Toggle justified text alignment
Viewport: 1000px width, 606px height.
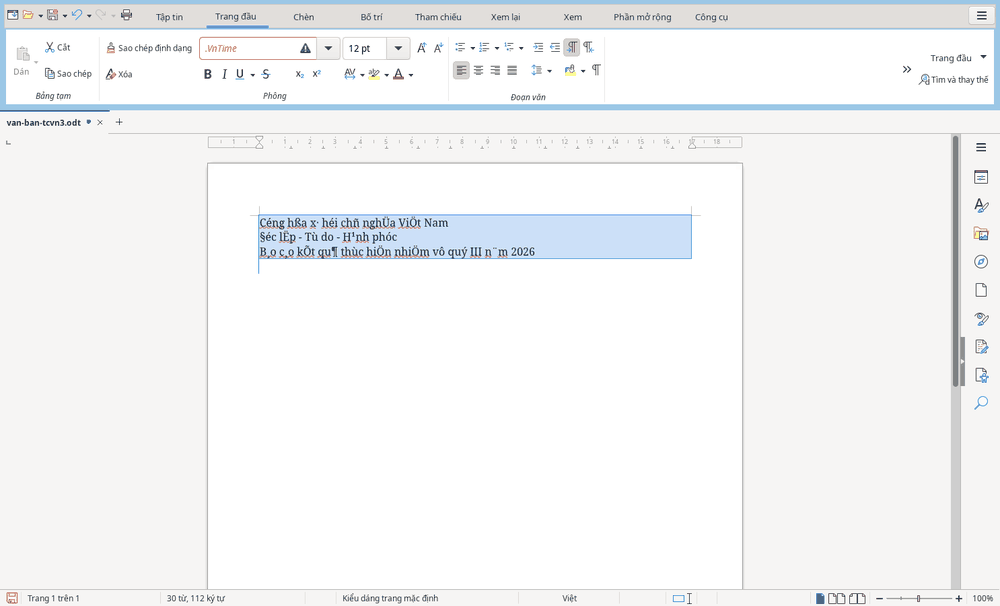coord(512,70)
